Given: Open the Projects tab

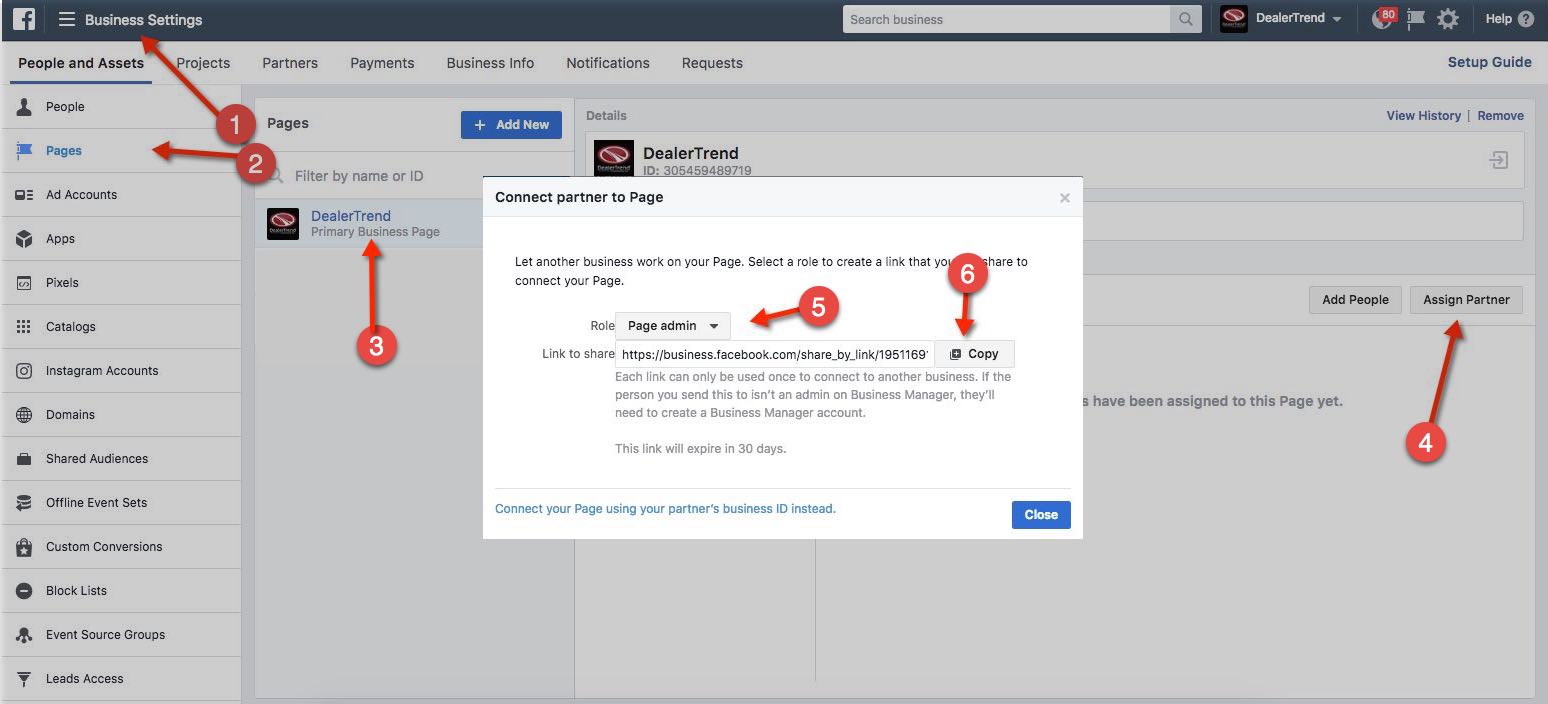Looking at the screenshot, I should click(x=203, y=63).
